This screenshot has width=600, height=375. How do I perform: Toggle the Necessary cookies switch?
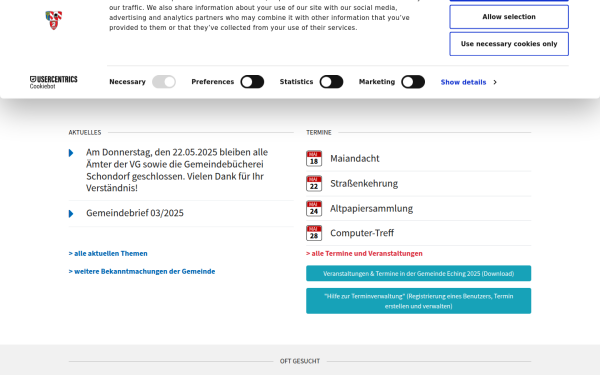(x=164, y=82)
